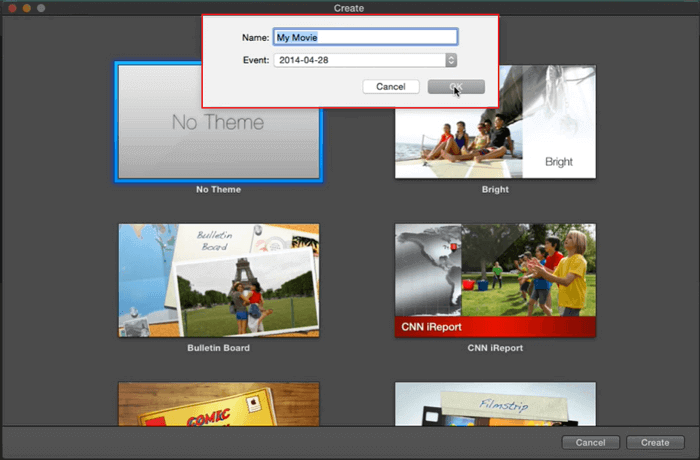Click the "Bulletin Board" caption label

pos(218,348)
